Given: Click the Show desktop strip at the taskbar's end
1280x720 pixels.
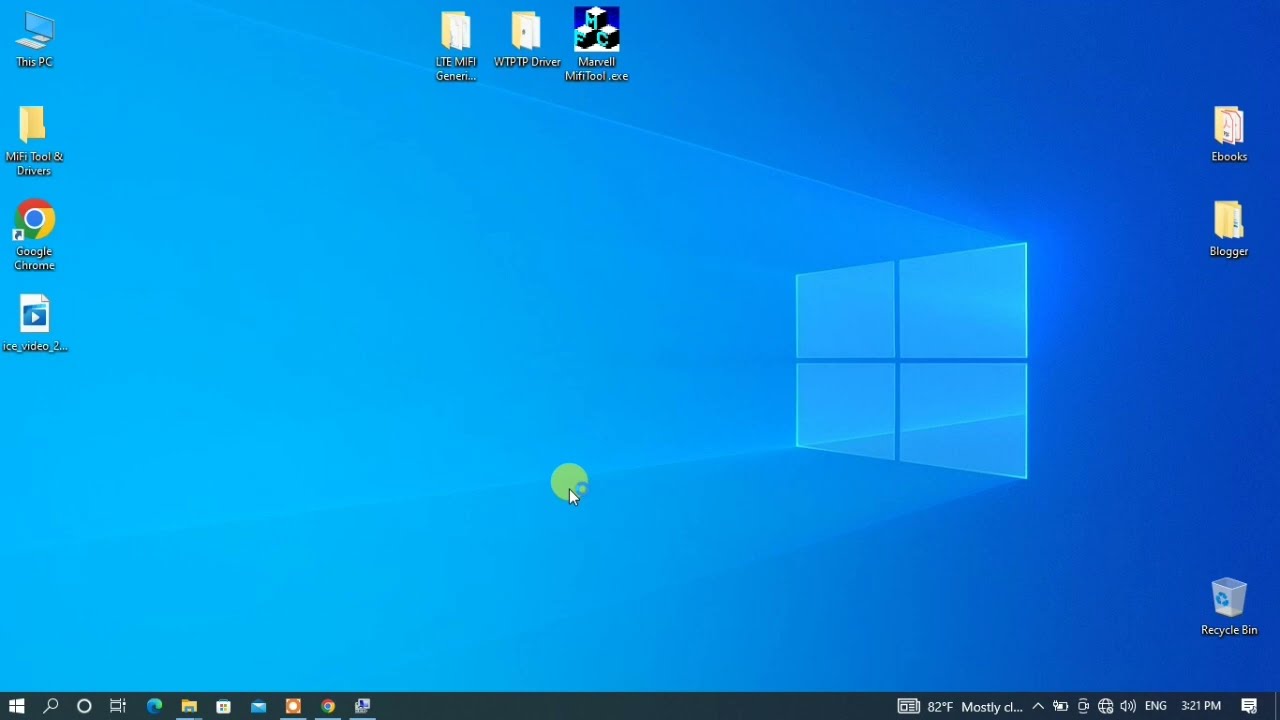Looking at the screenshot, I should (x=1277, y=706).
